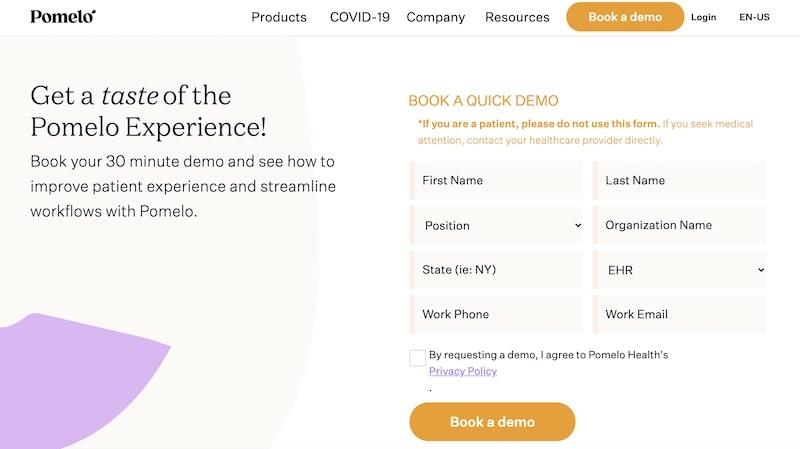Select the Organization Name field
This screenshot has height=449, width=800.
[x=680, y=225]
